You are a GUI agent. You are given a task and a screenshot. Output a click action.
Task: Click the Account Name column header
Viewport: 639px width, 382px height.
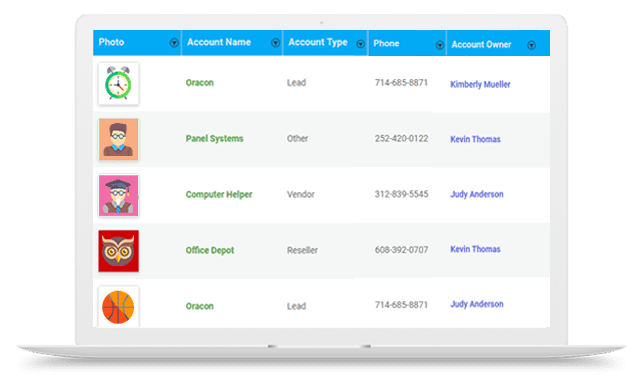coord(232,43)
